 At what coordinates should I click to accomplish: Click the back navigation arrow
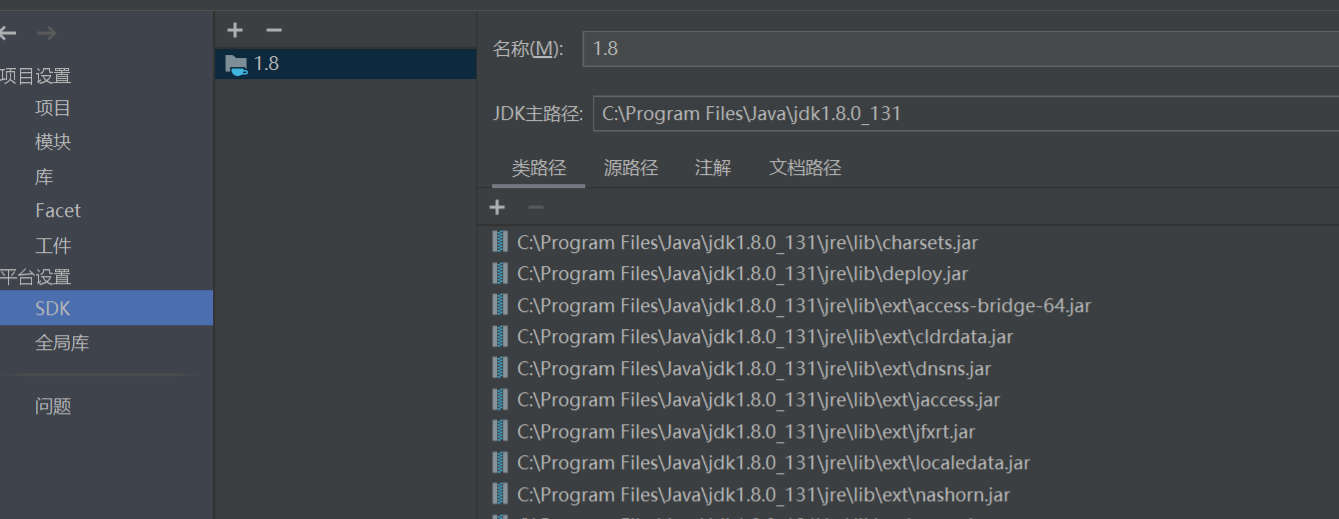coord(8,34)
